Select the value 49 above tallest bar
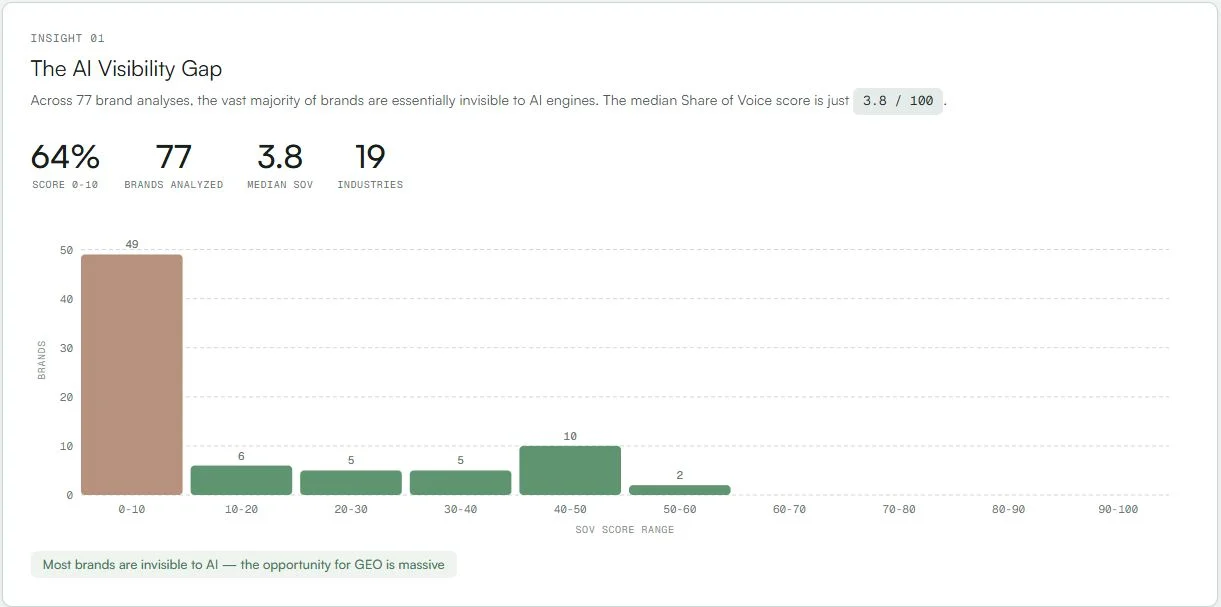The image size is (1221, 607). pos(131,243)
